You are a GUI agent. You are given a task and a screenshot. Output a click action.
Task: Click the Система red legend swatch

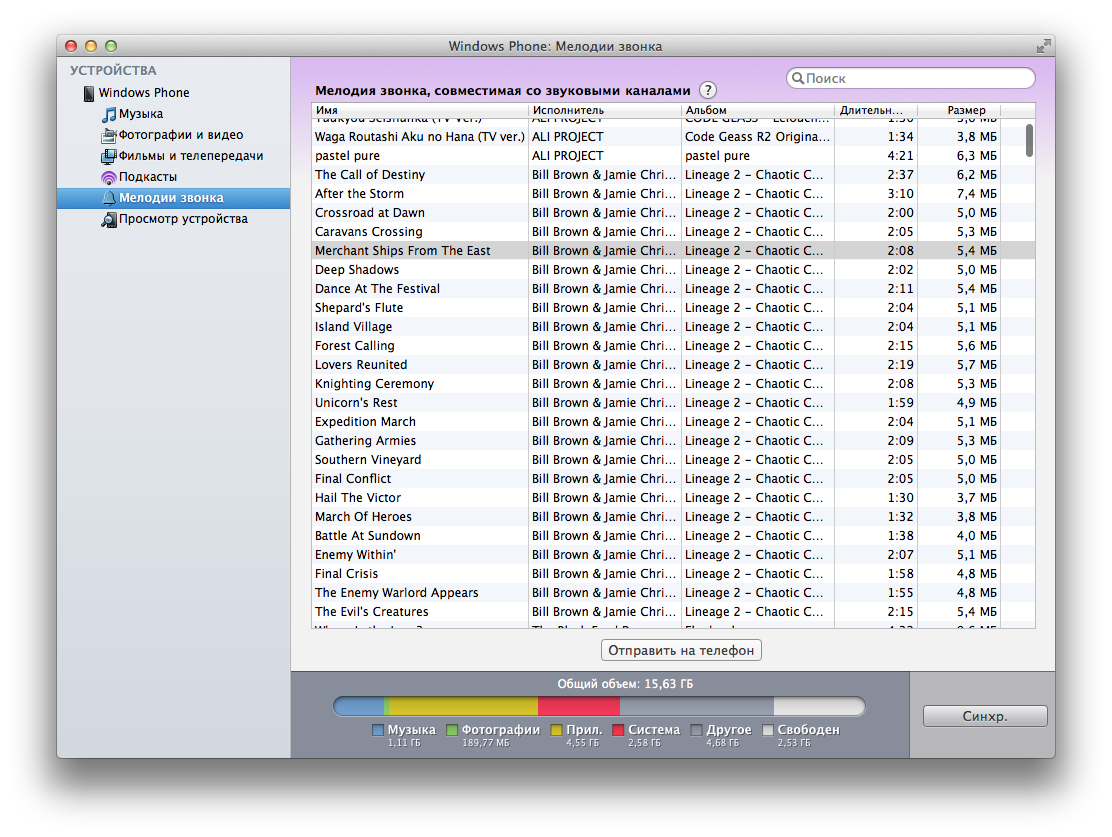618,730
